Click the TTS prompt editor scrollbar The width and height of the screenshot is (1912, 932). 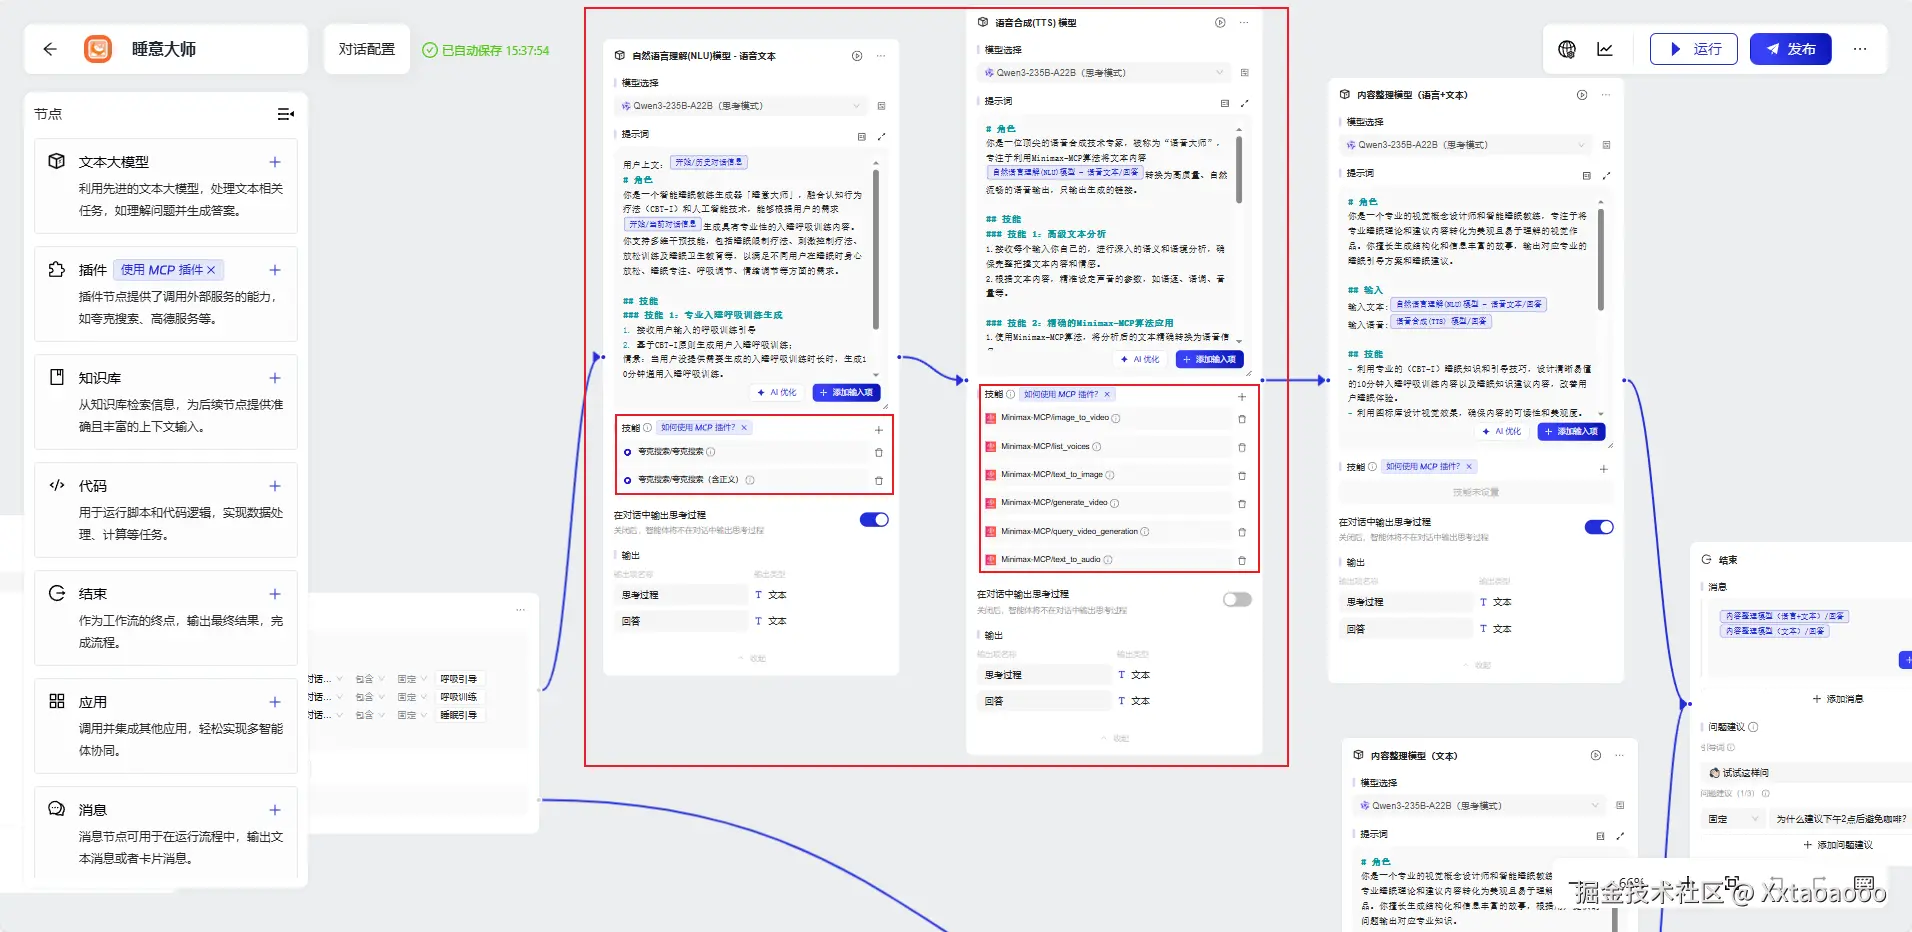[x=1239, y=170]
